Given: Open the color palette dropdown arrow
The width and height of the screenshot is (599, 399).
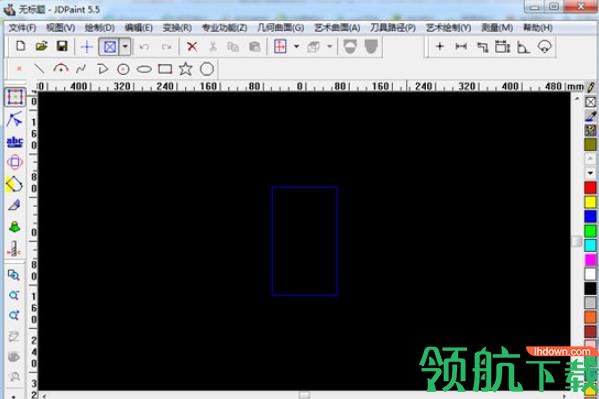Looking at the screenshot, I should 591,172.
